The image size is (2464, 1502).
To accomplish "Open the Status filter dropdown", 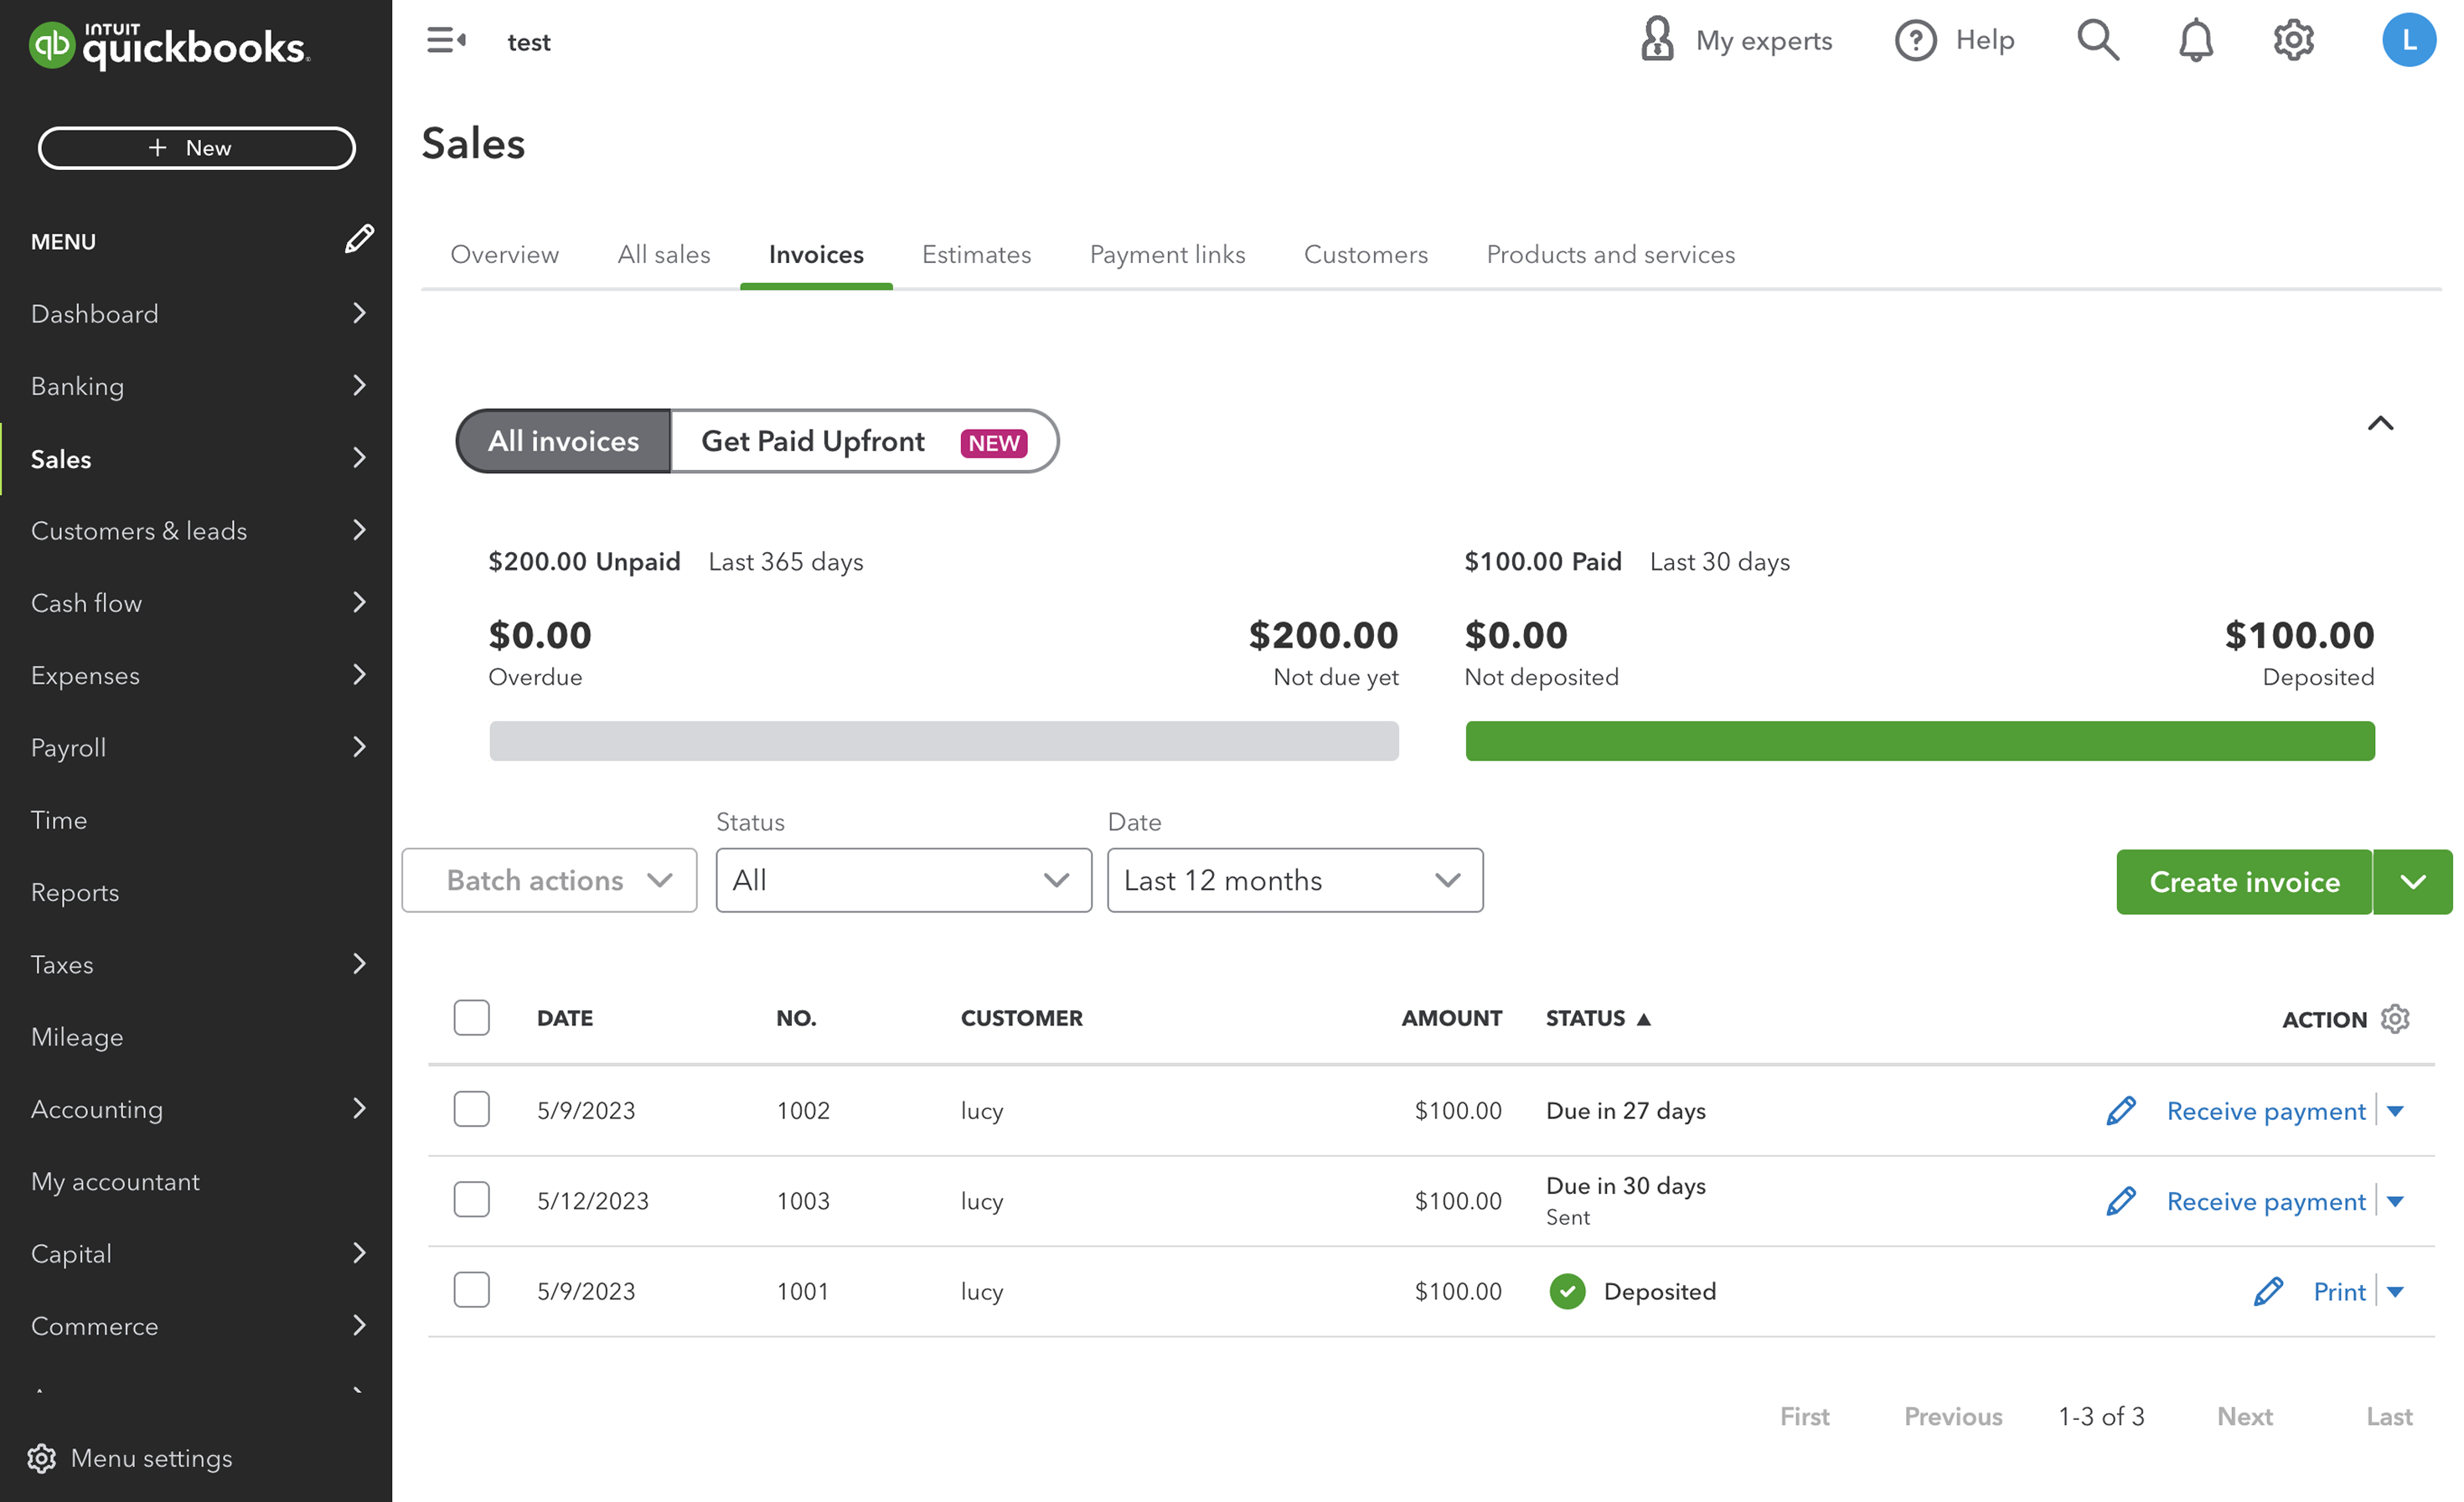I will (903, 880).
